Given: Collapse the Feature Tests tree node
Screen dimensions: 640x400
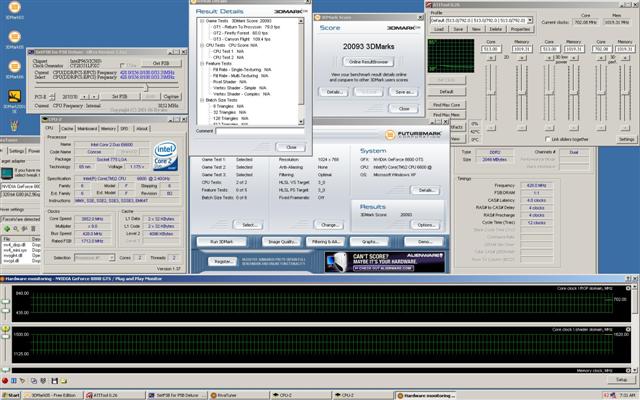Looking at the screenshot, I should 202,64.
